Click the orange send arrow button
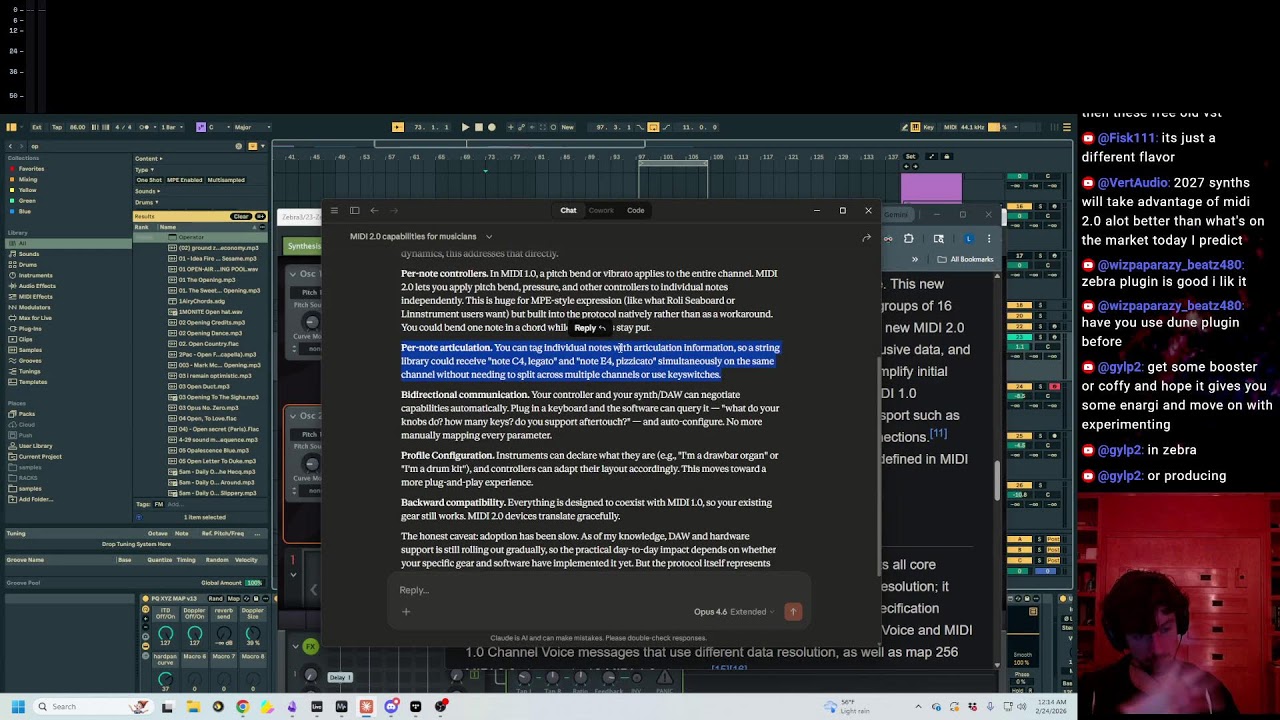Image resolution: width=1280 pixels, height=720 pixels. pos(793,612)
